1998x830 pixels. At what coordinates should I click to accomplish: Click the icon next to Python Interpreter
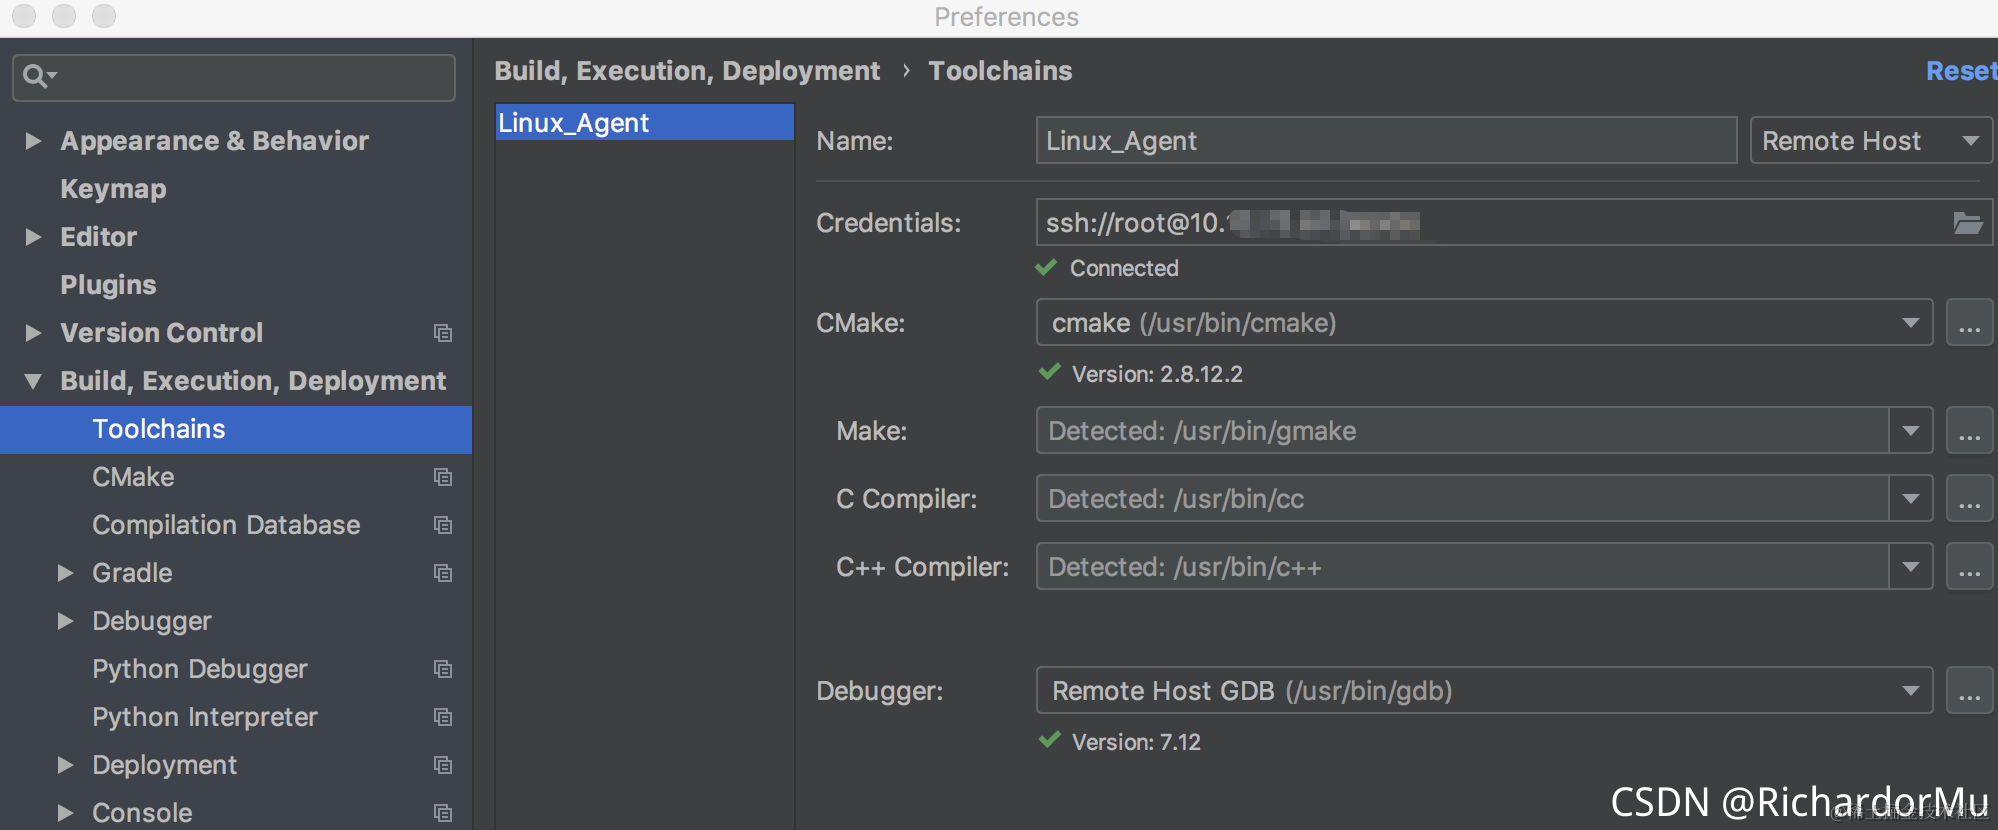tap(443, 717)
